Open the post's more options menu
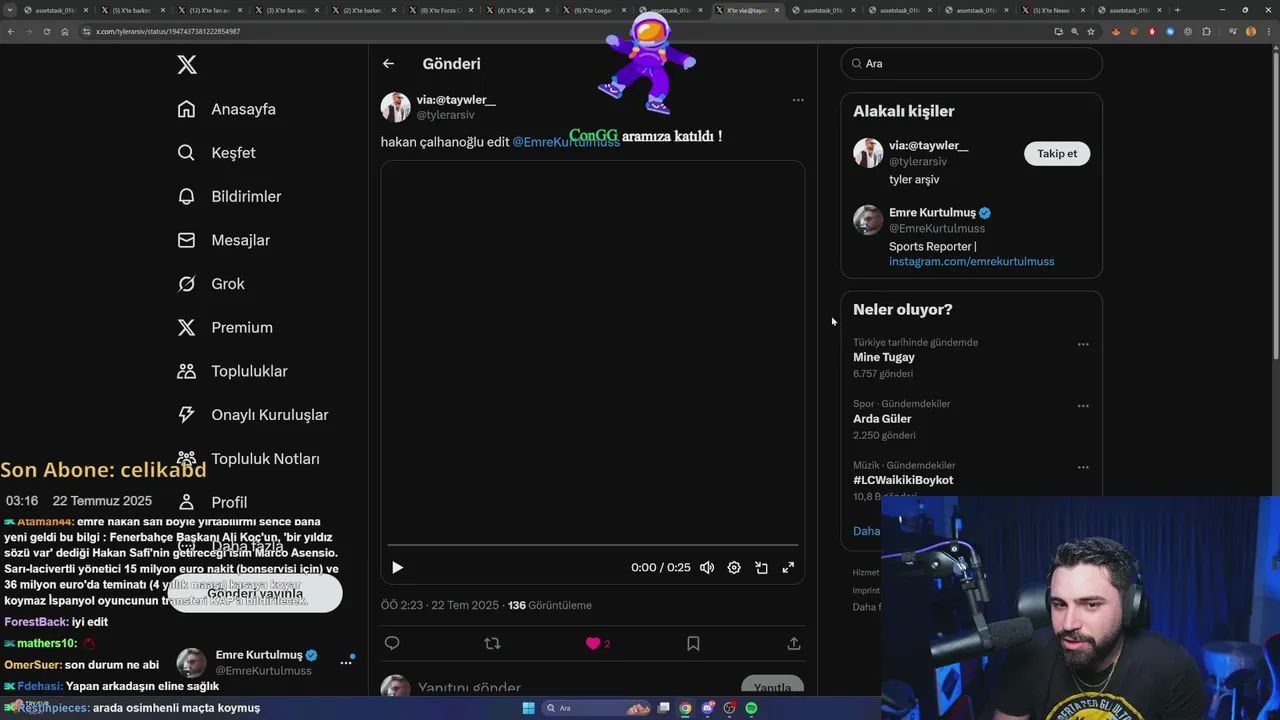The image size is (1280, 720). pos(798,100)
